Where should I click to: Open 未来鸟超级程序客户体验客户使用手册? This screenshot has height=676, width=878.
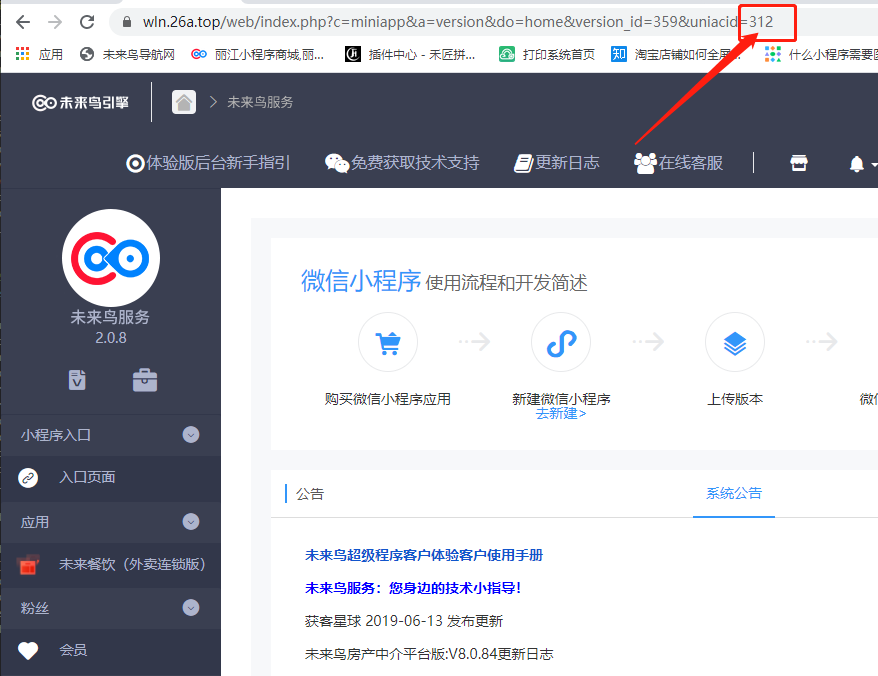point(424,555)
